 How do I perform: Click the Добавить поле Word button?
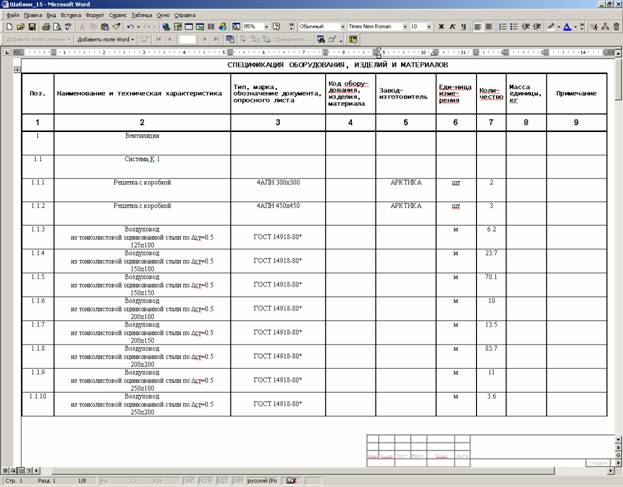point(103,39)
